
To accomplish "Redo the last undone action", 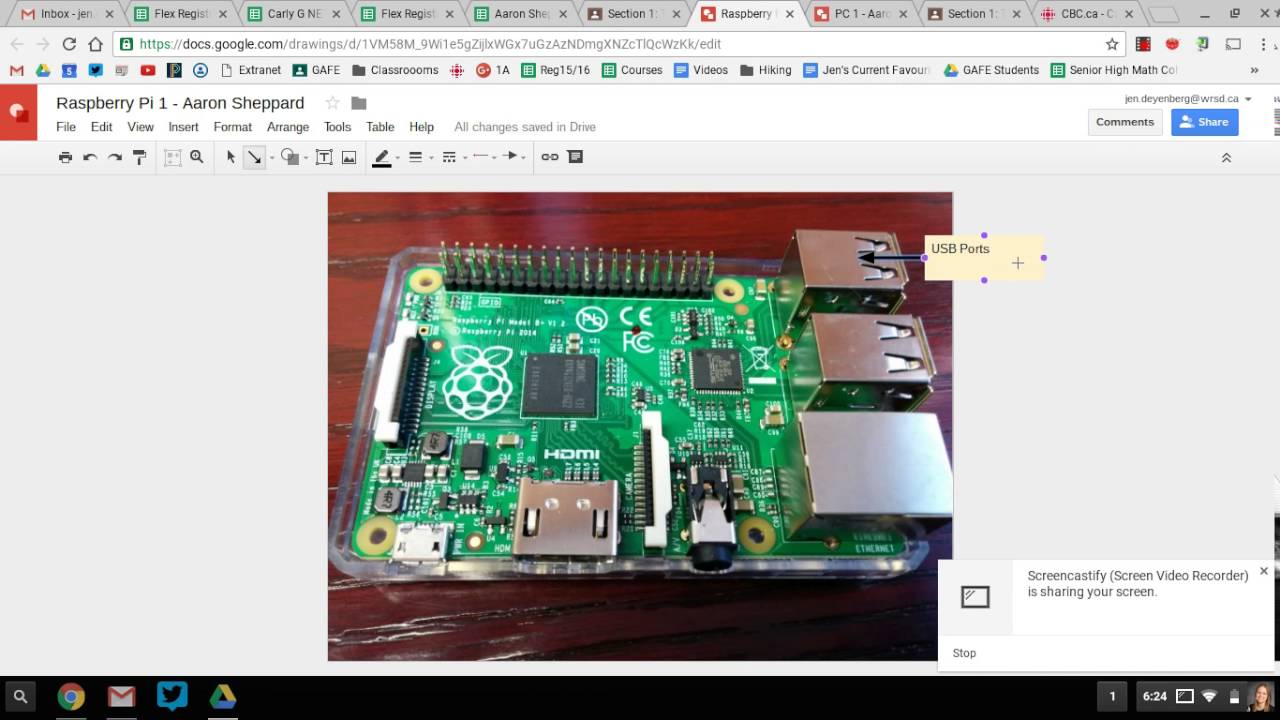I will (115, 157).
